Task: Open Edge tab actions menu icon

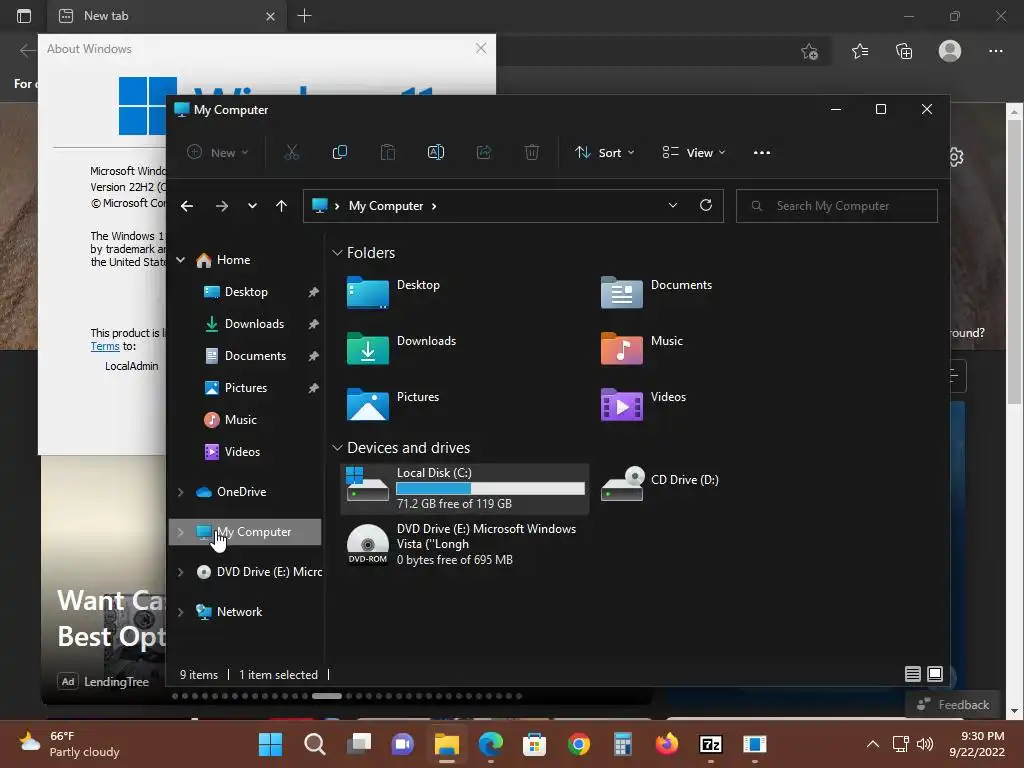Action: point(24,16)
